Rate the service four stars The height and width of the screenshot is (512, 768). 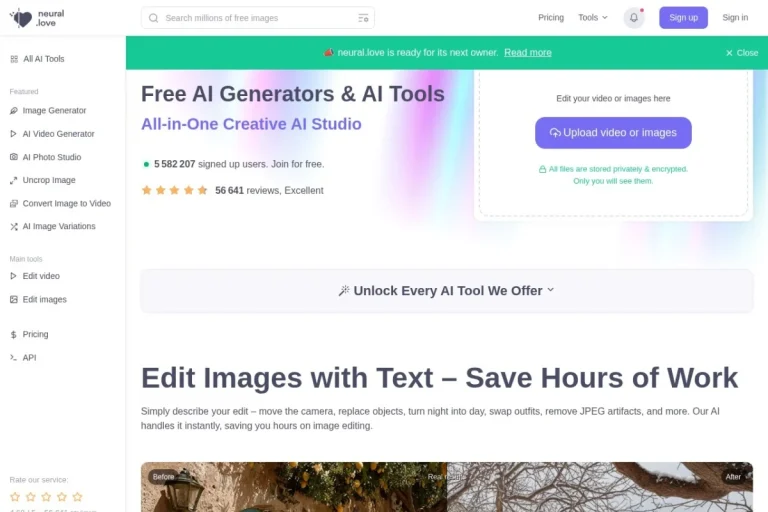coord(62,497)
